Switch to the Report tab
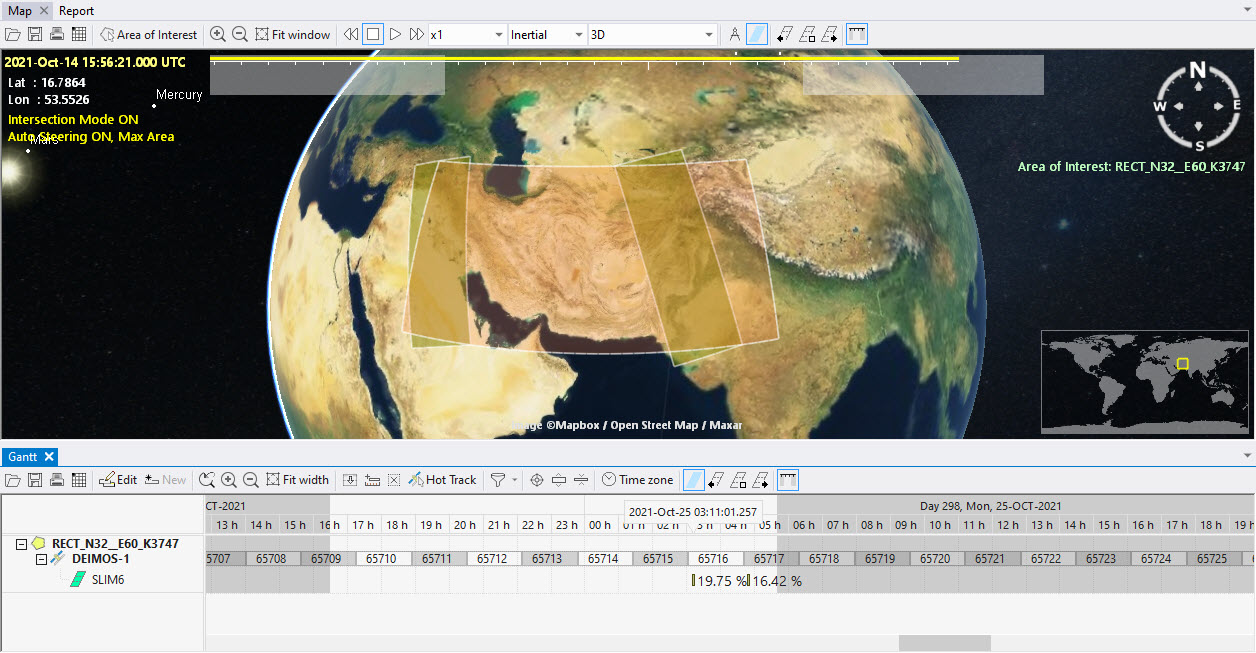The image size is (1256, 653). 76,11
